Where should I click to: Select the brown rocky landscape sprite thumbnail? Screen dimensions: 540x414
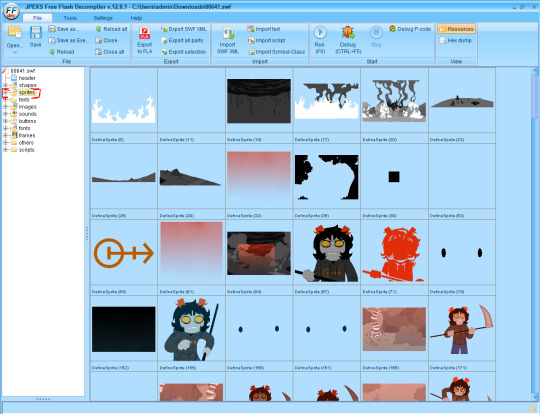(x=394, y=329)
